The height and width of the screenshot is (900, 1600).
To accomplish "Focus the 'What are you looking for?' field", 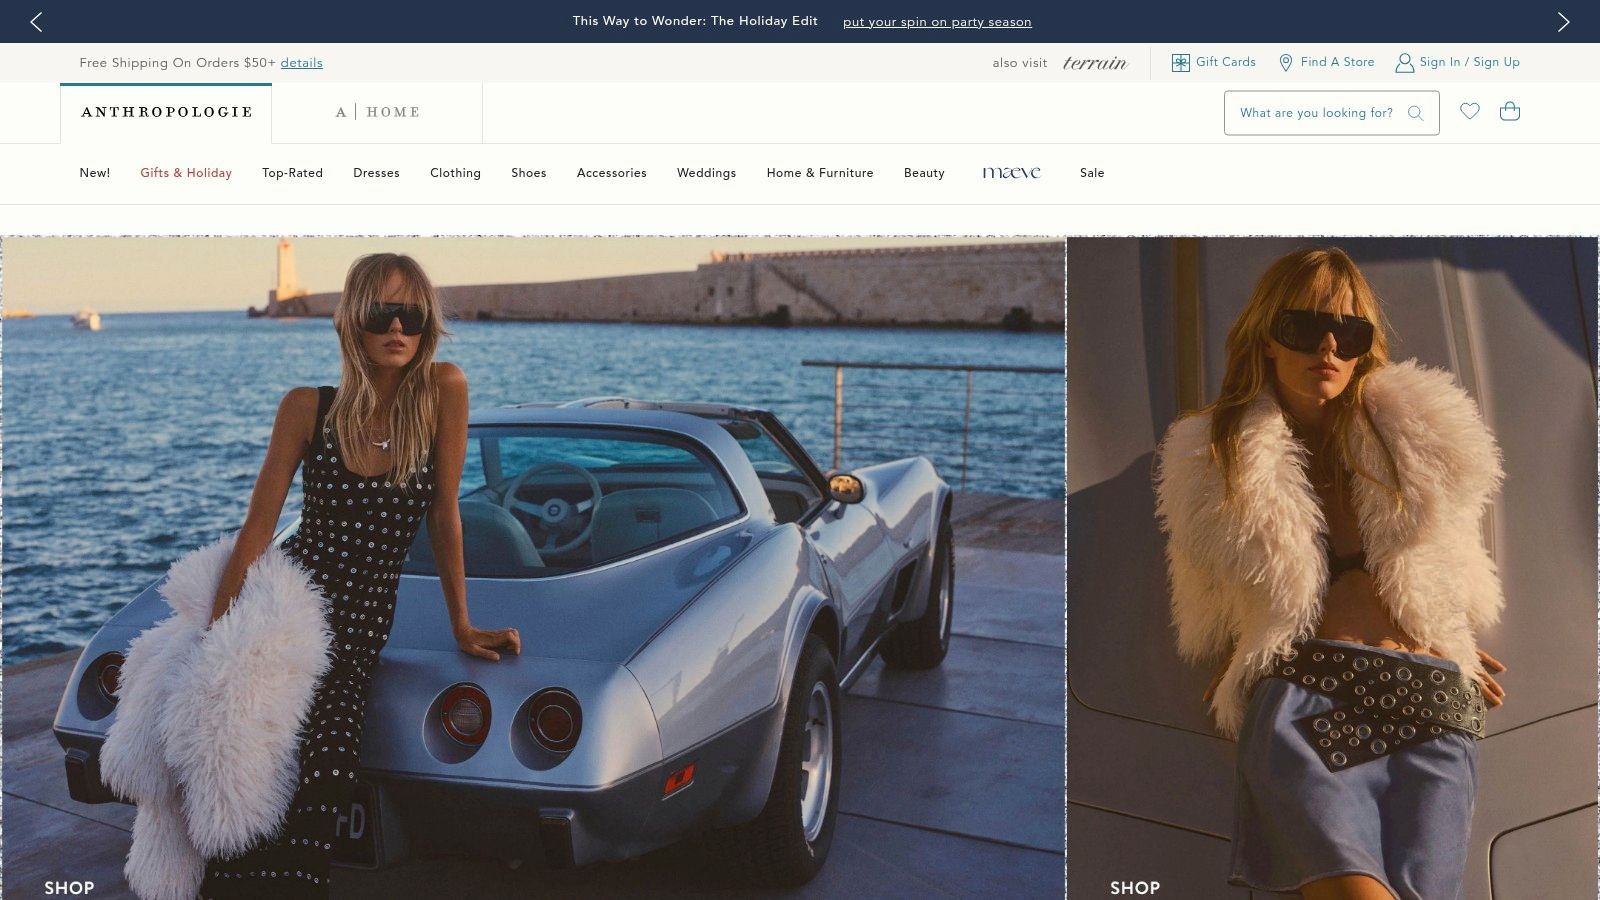I will click(1315, 113).
